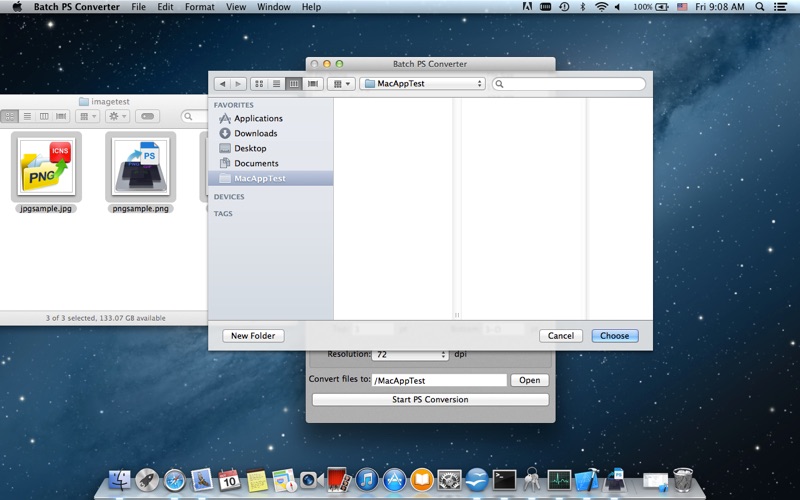Click the Time Machine menu bar icon
The width and height of the screenshot is (800, 500).
tap(564, 7)
